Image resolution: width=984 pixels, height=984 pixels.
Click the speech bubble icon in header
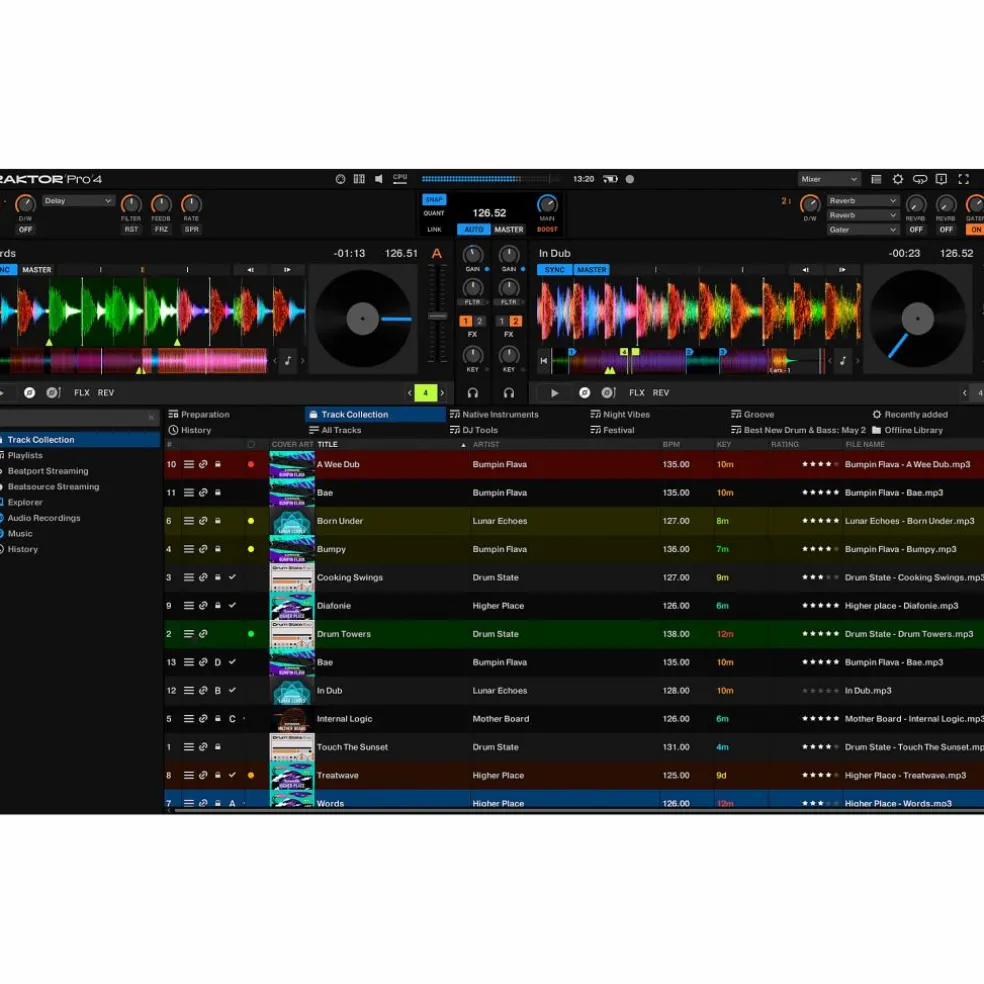tap(919, 179)
